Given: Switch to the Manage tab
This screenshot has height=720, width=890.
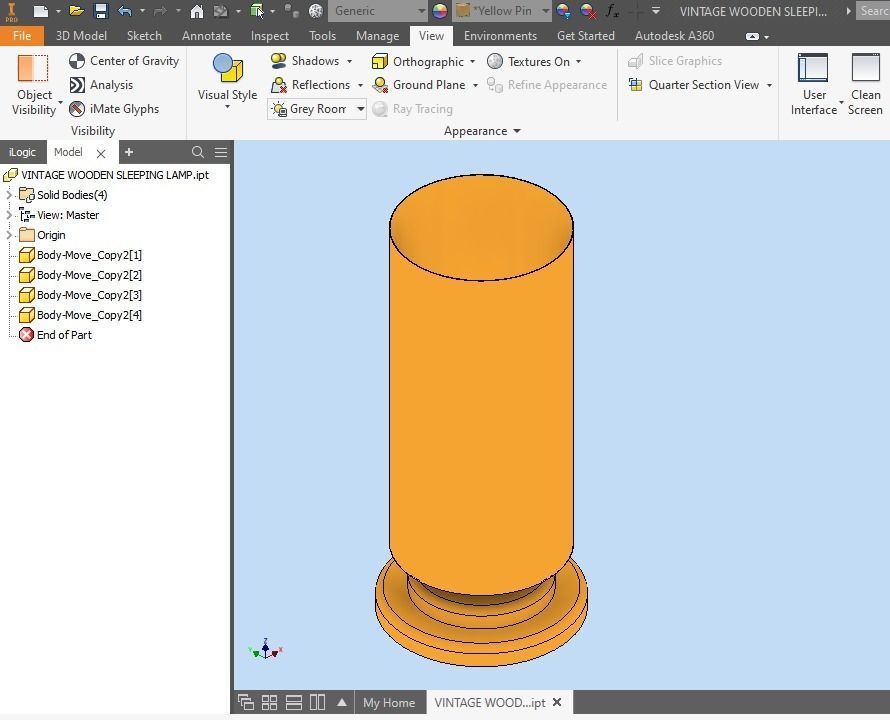Looking at the screenshot, I should (x=377, y=36).
